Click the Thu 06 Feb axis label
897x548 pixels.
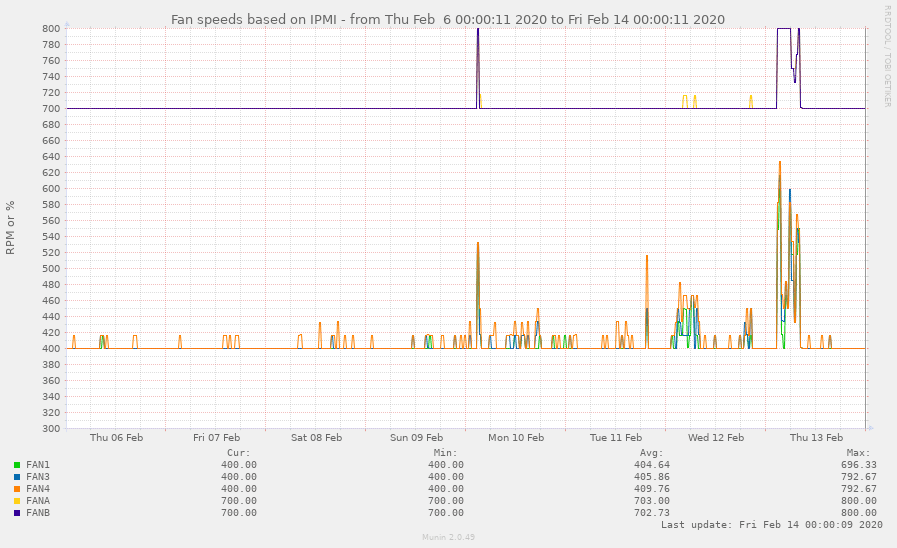116,438
